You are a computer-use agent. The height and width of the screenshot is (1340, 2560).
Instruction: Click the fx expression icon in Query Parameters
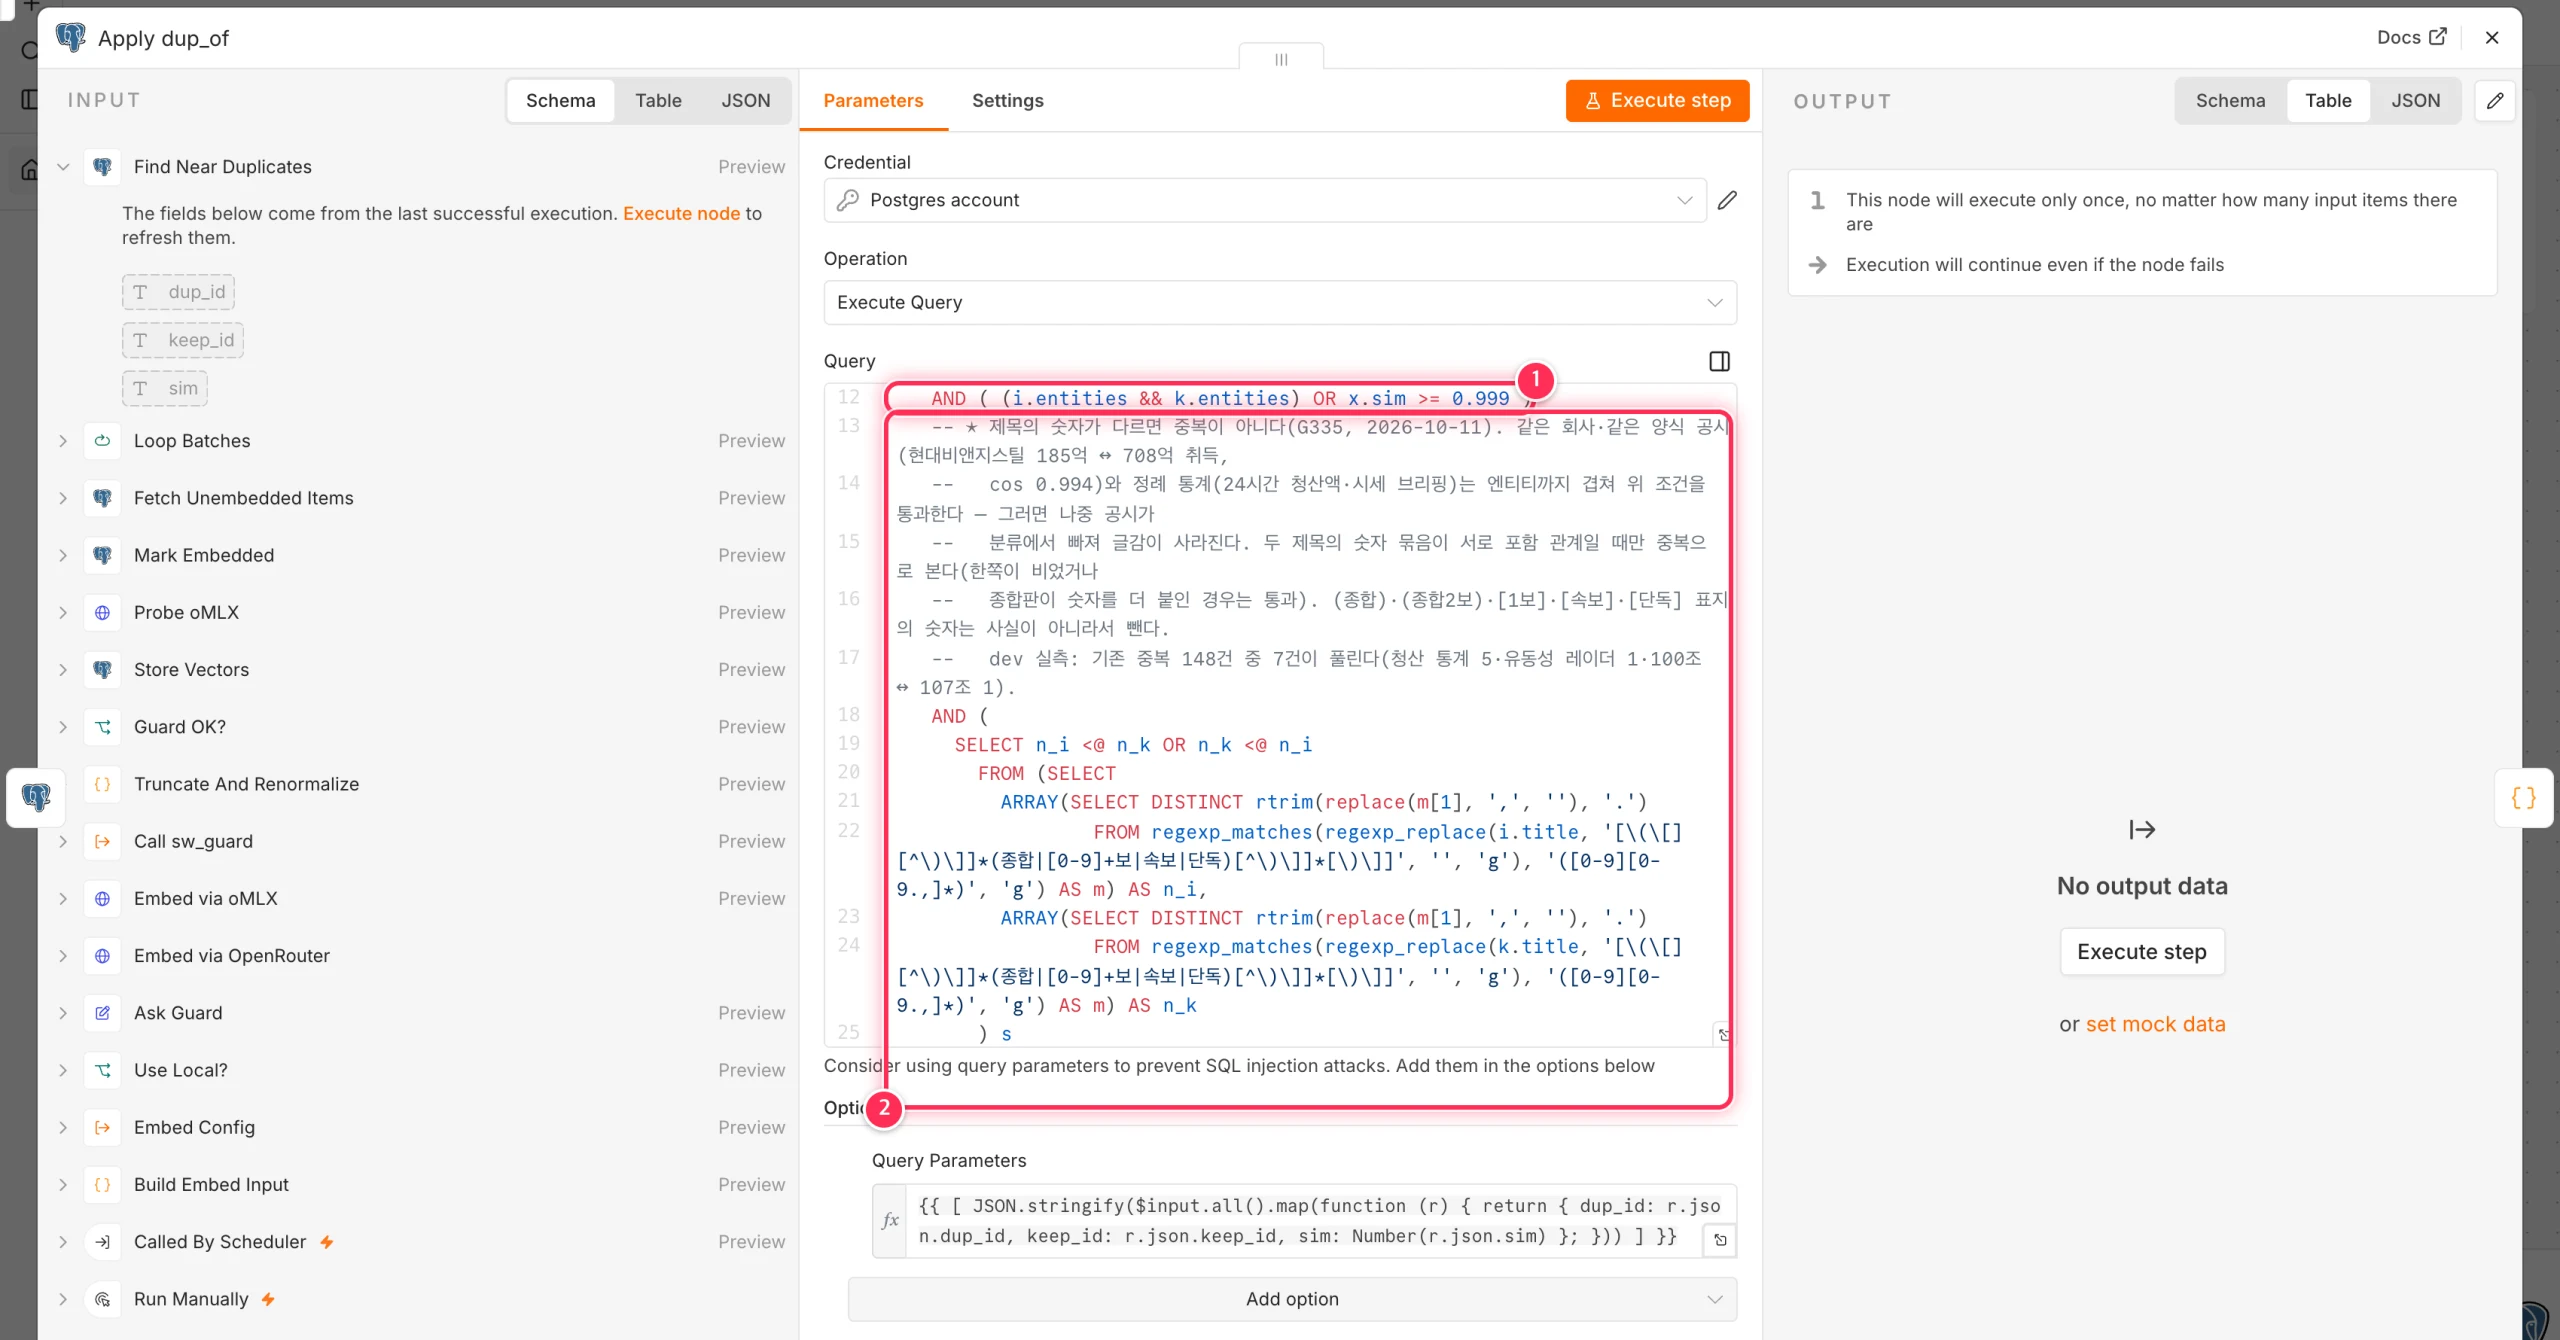[890, 1220]
